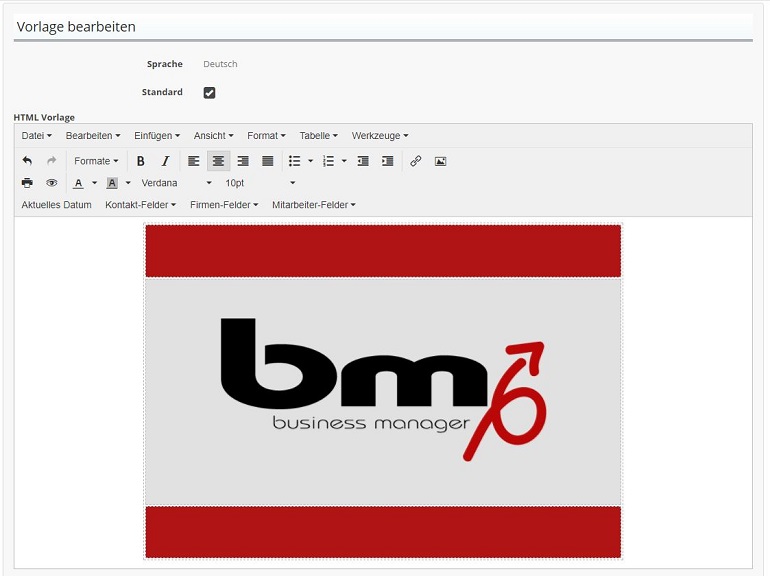Screen dimensions: 770x576
Task: Toggle italic formatting
Action: coord(165,161)
